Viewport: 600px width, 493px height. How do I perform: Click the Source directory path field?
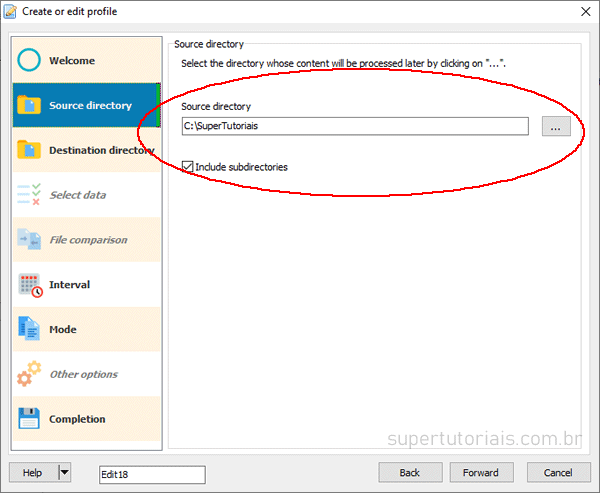(x=354, y=126)
